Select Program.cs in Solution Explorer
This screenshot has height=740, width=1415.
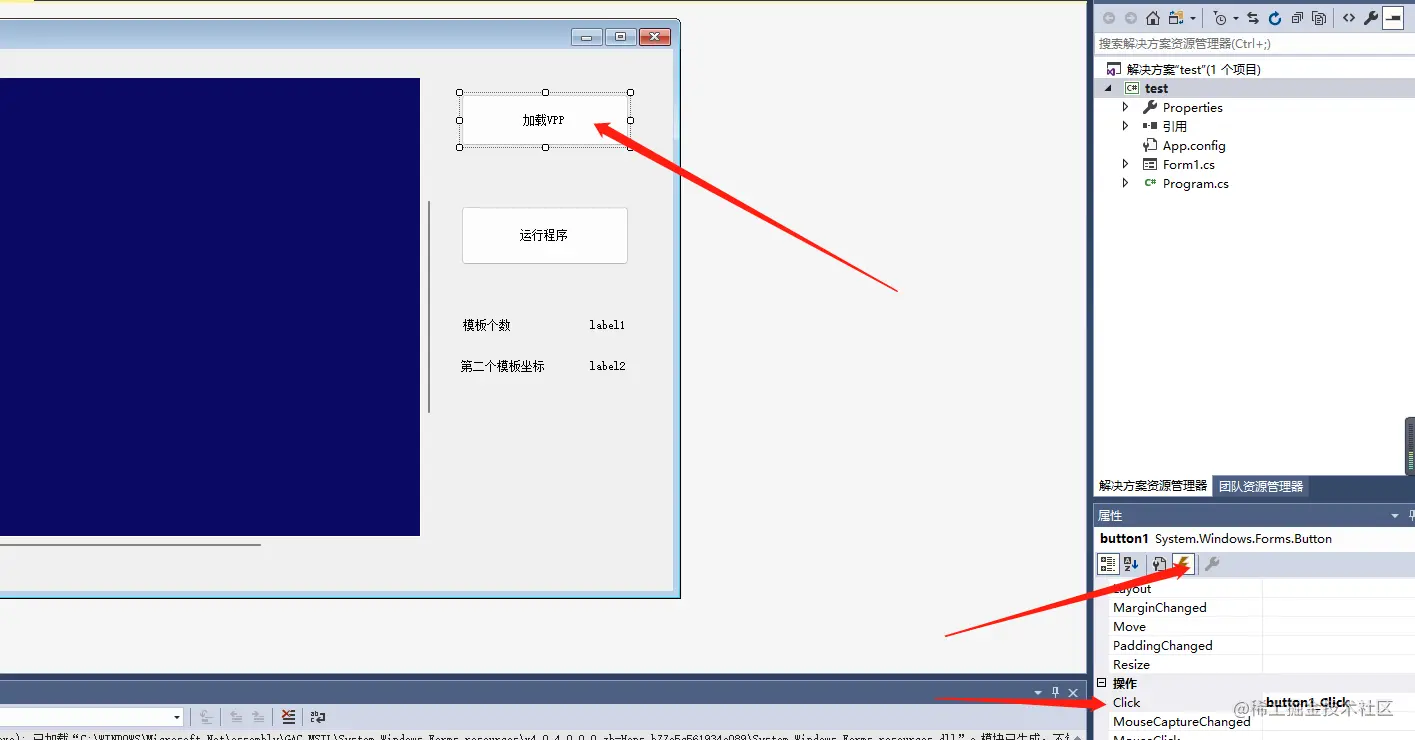coord(1195,184)
